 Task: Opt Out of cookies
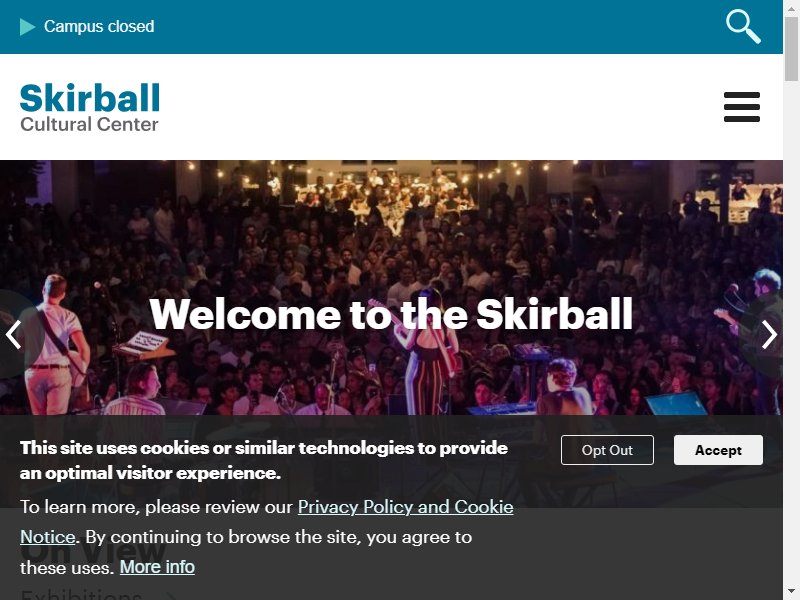pos(607,450)
